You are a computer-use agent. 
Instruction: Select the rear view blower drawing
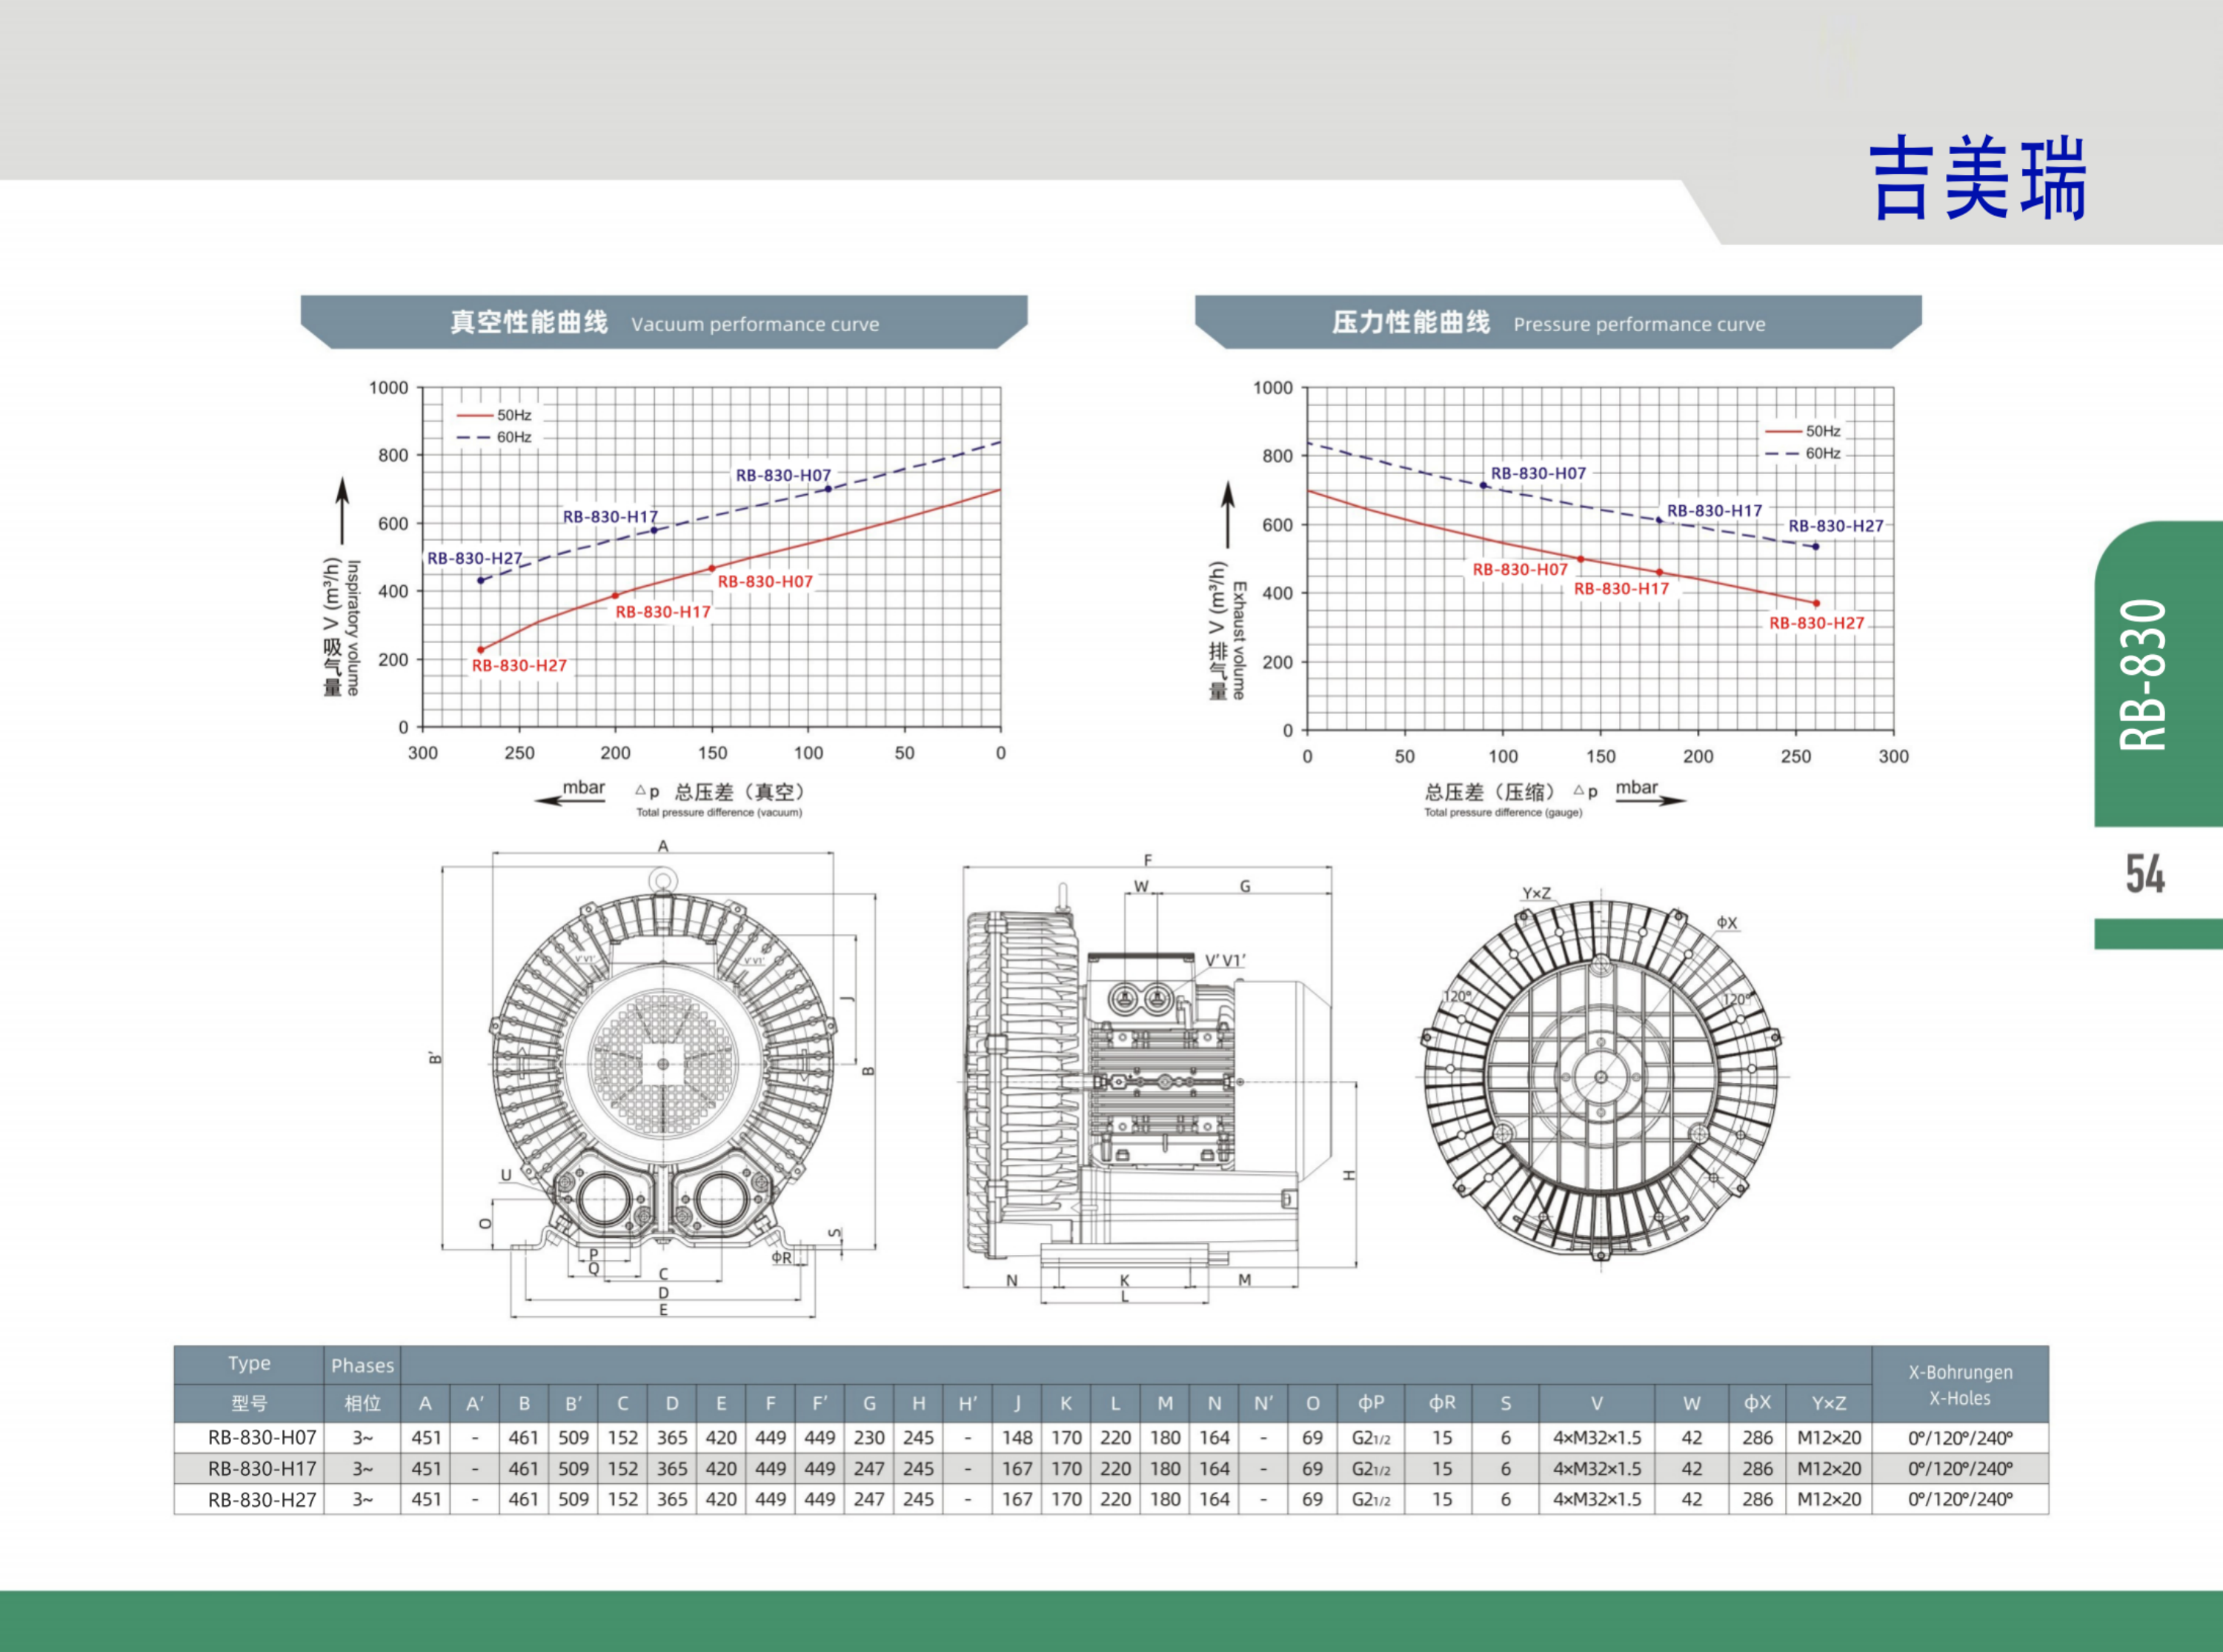[1600, 1080]
